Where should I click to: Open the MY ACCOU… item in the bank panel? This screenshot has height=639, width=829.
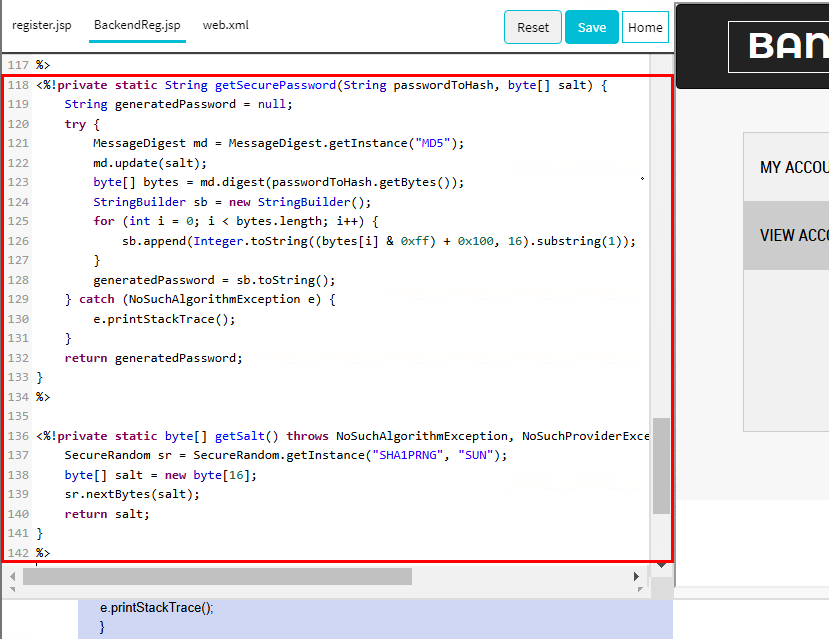[x=786, y=167]
